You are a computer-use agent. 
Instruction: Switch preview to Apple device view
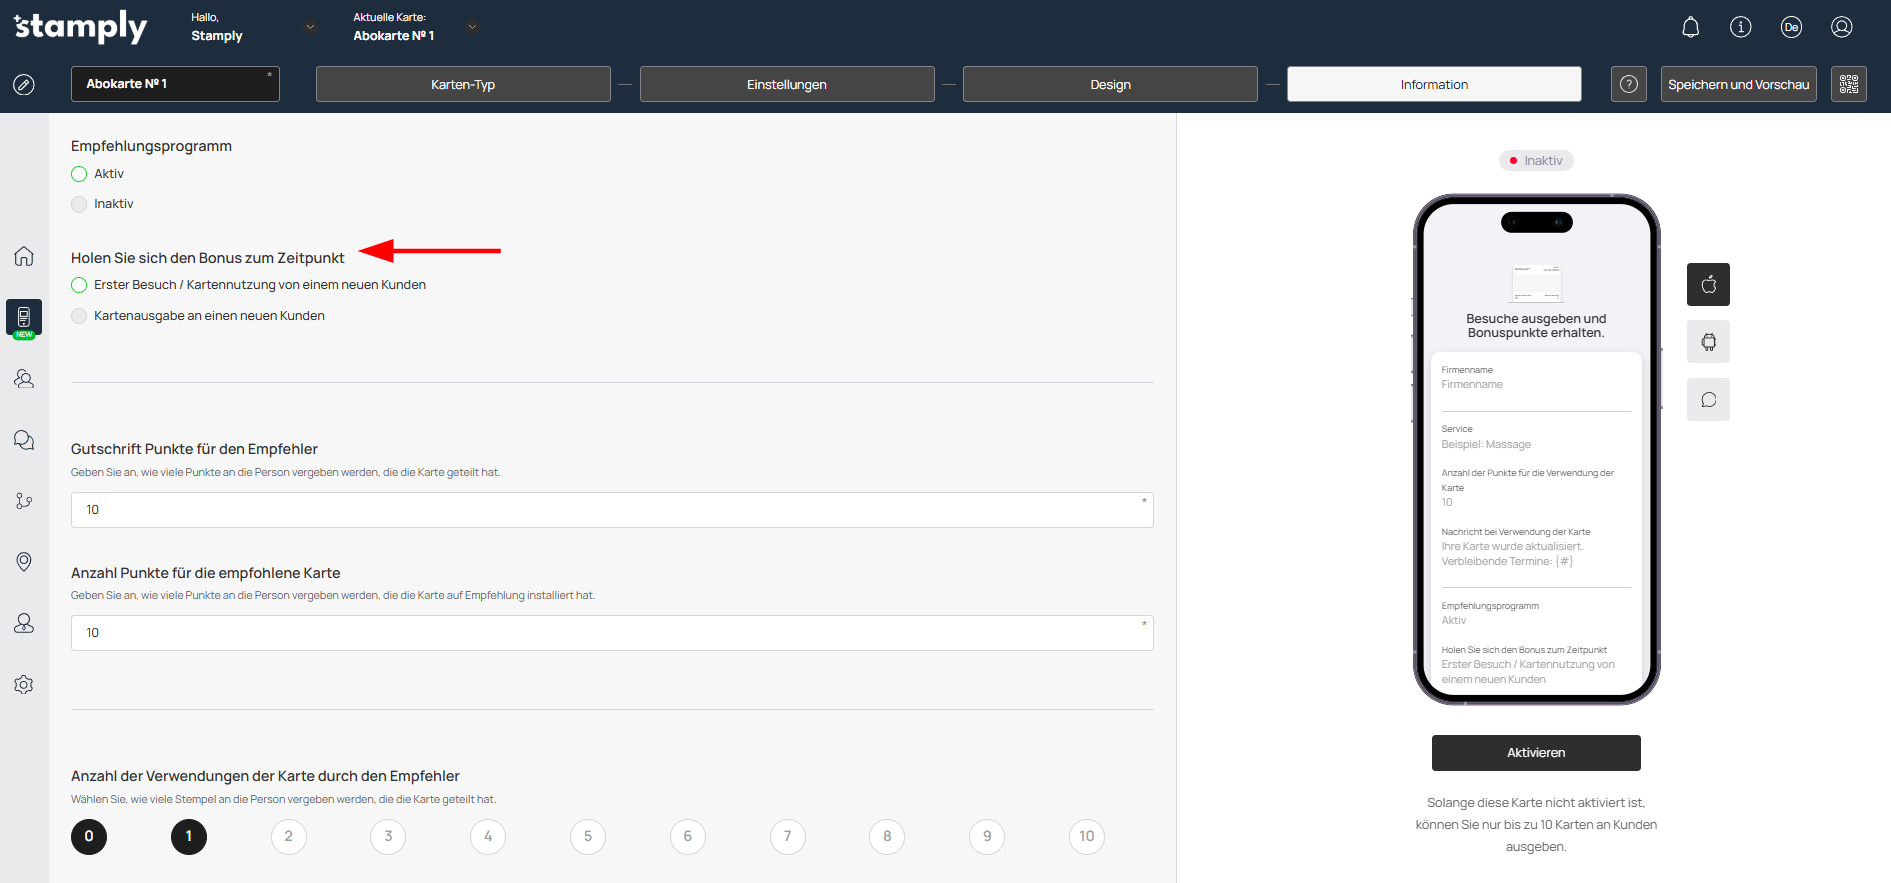[x=1708, y=284]
